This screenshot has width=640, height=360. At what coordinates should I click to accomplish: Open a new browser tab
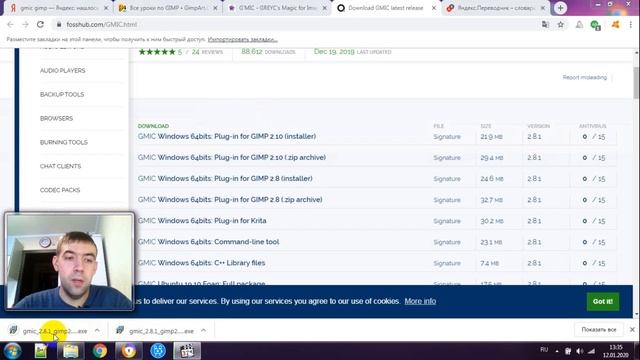pyautogui.click(x=560, y=8)
